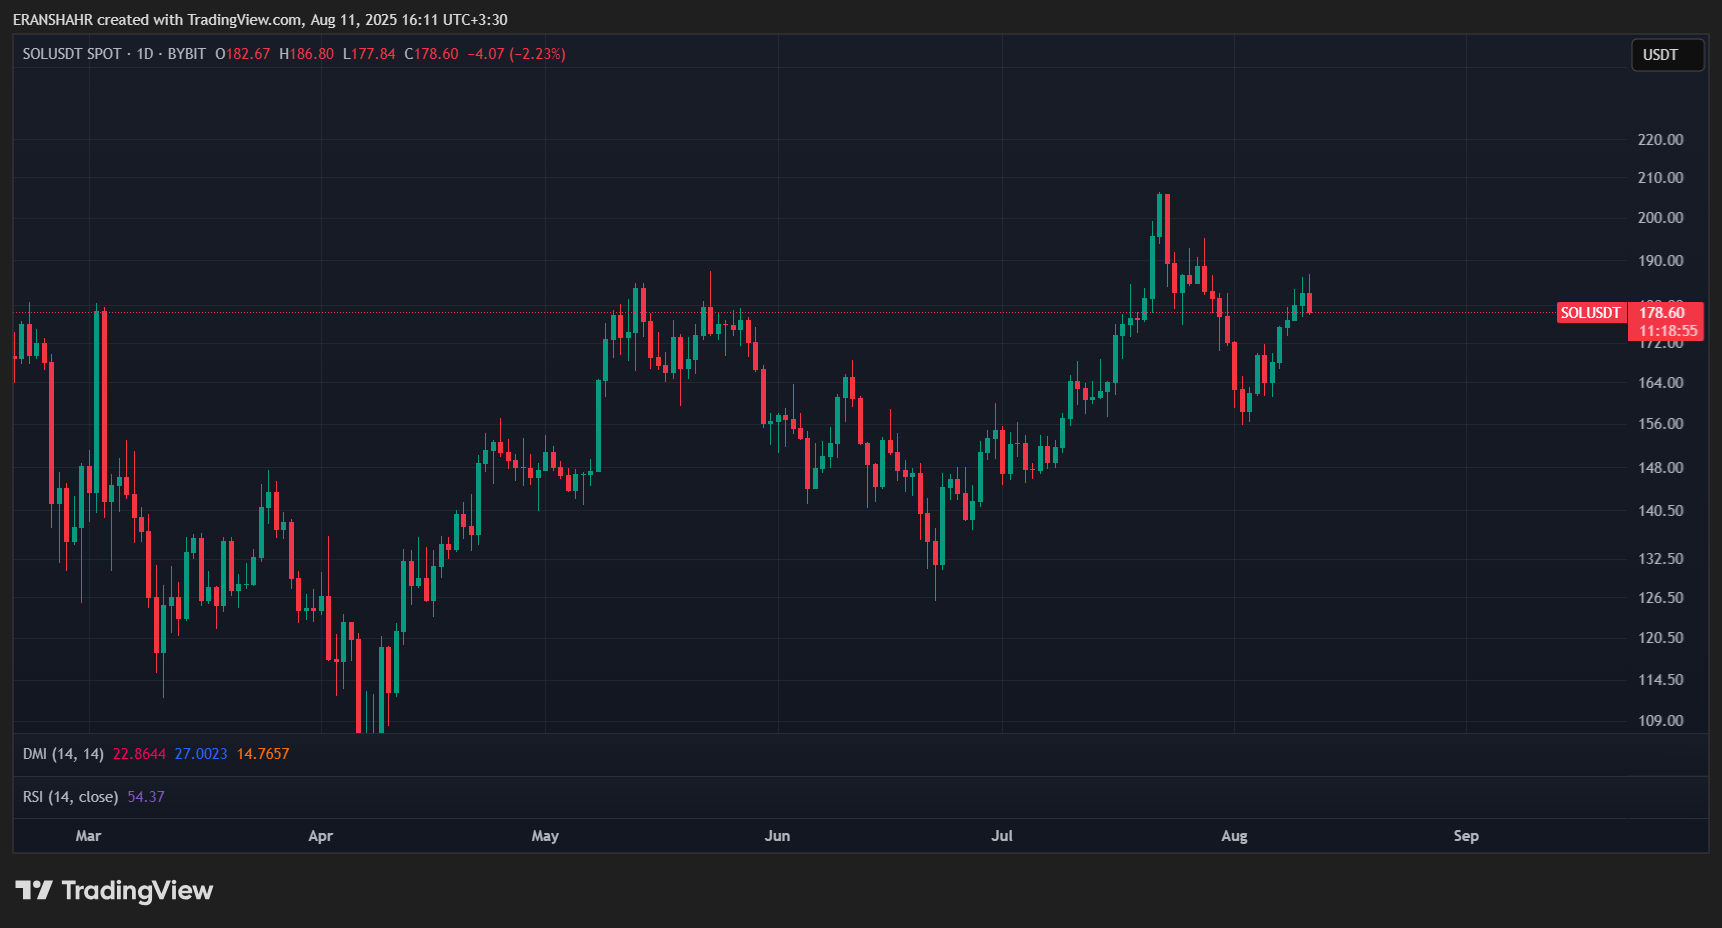Click the red SOLUSDT price line label
Image resolution: width=1722 pixels, height=928 pixels.
tap(1590, 313)
